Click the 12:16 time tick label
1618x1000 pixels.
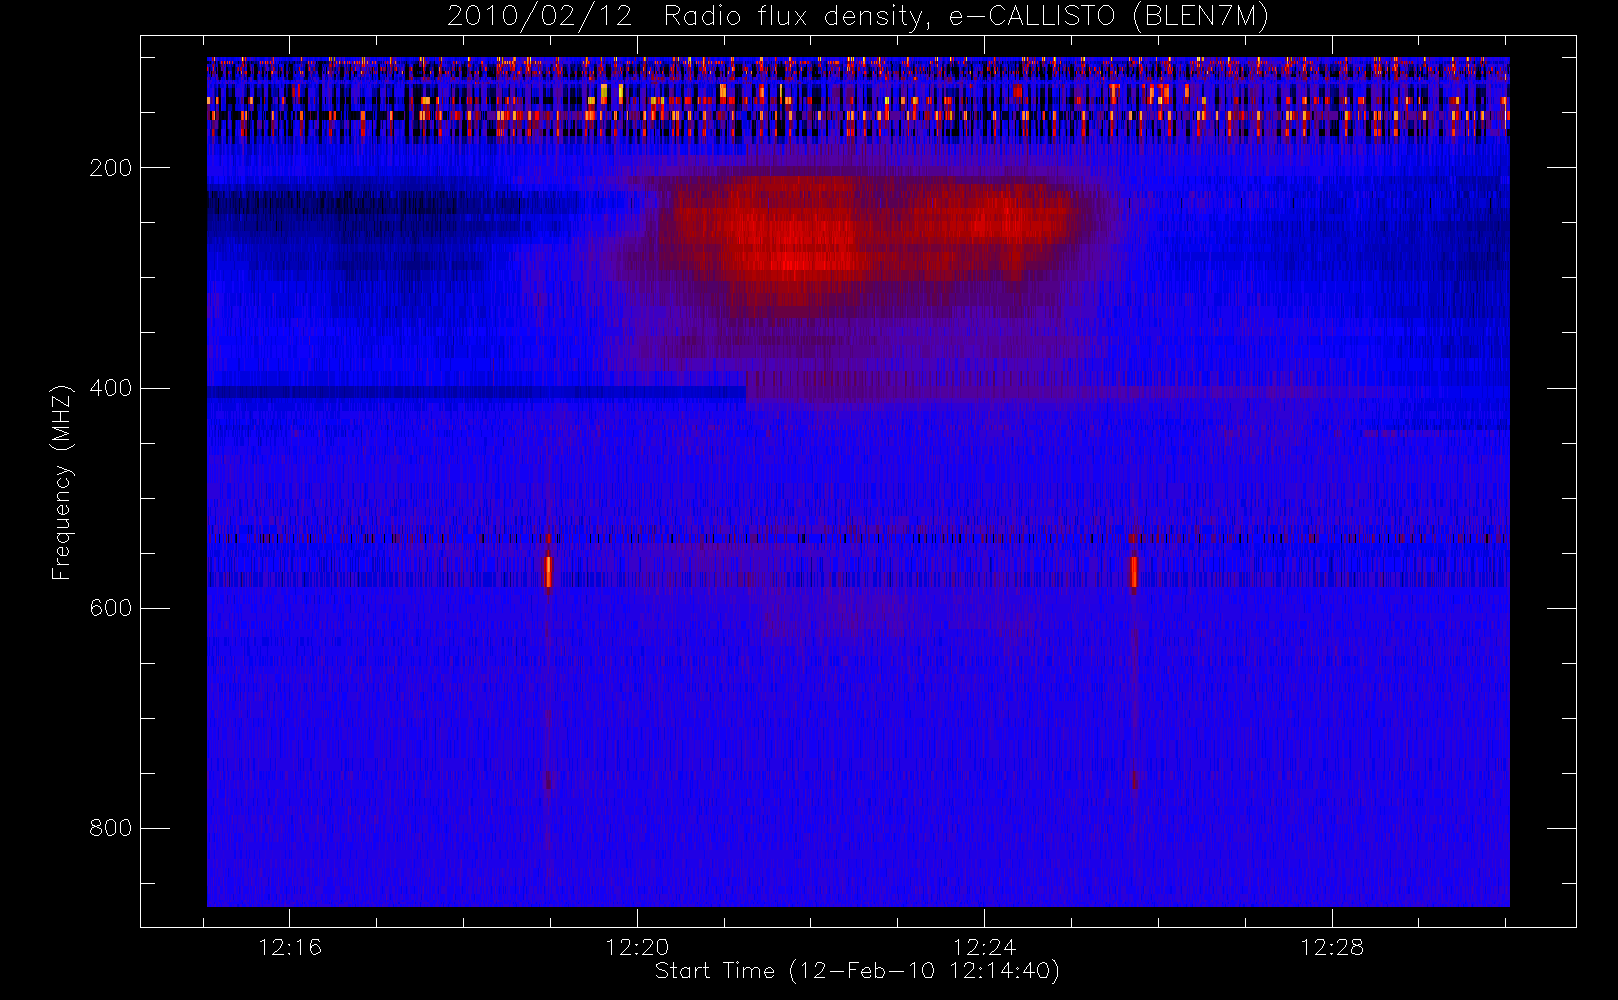tap(290, 946)
